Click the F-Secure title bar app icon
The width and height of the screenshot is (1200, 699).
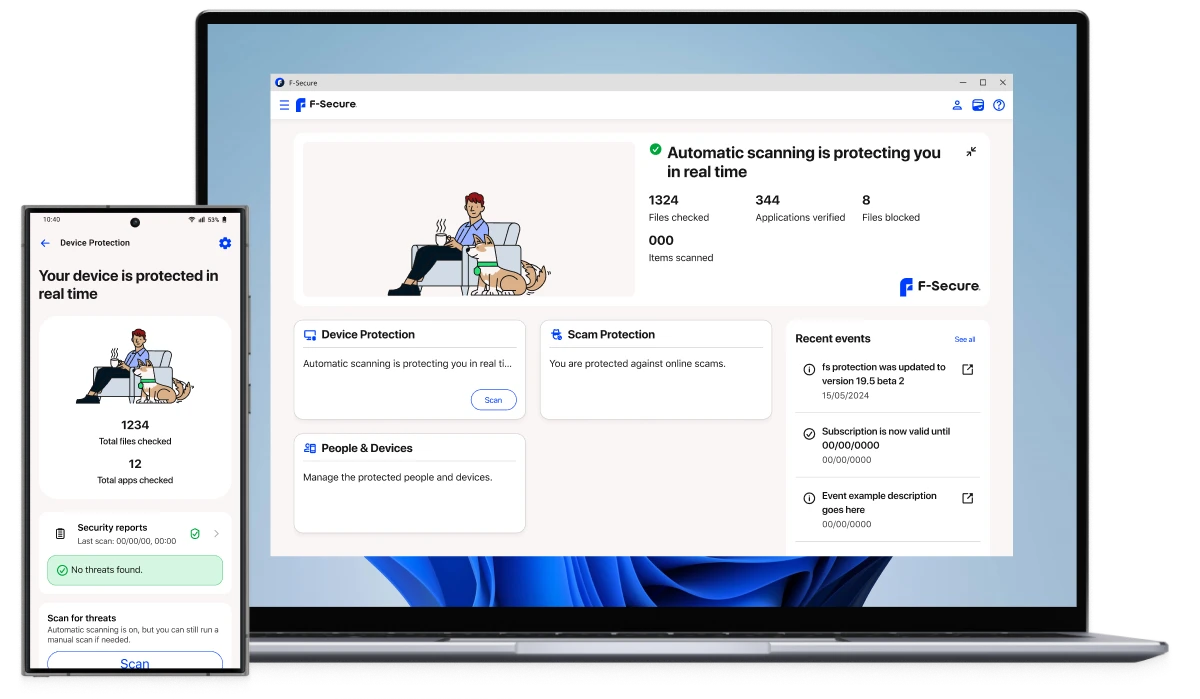[x=280, y=83]
